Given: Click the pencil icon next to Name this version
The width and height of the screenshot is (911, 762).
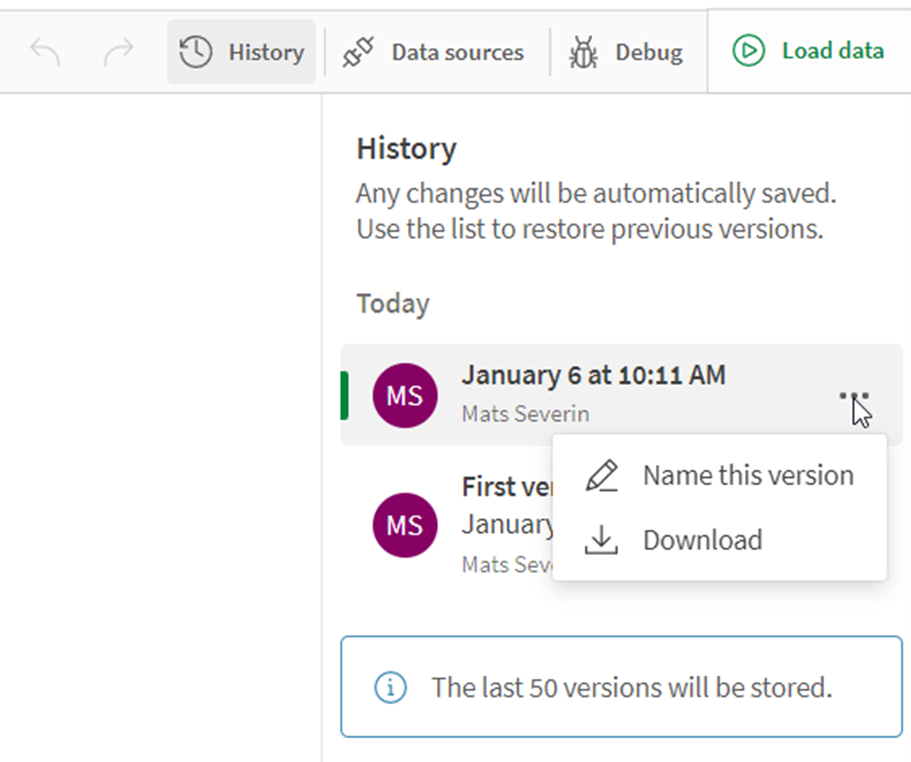Looking at the screenshot, I should [x=602, y=474].
